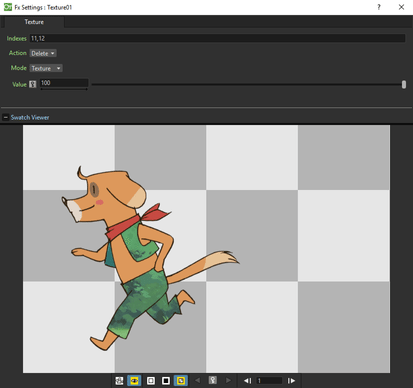Collapse the Swatch Viewer section
The width and height of the screenshot is (413, 388).
coord(5,117)
